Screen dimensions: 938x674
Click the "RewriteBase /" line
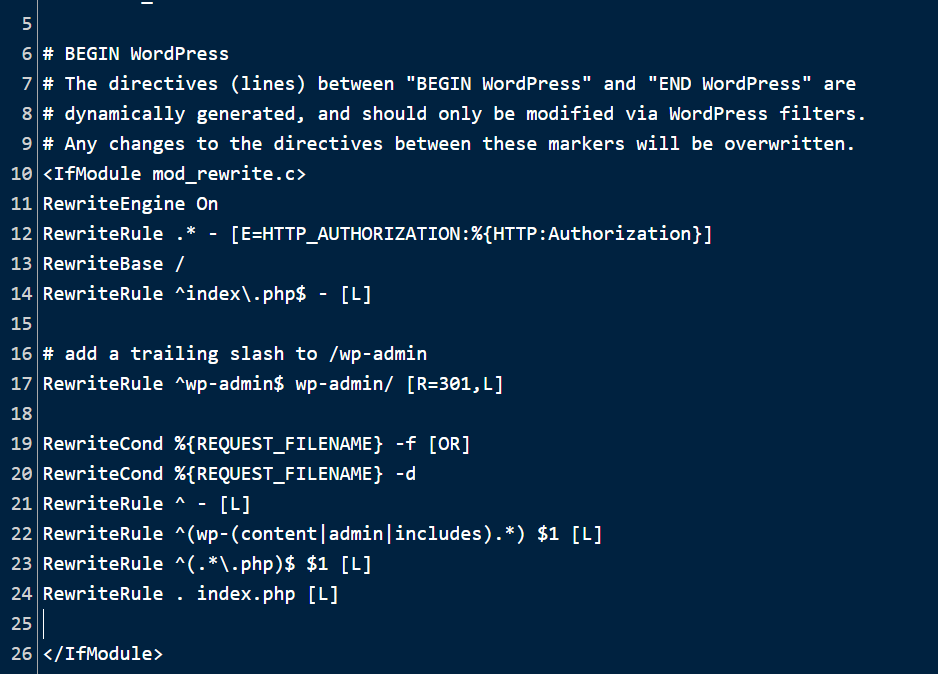[x=114, y=264]
